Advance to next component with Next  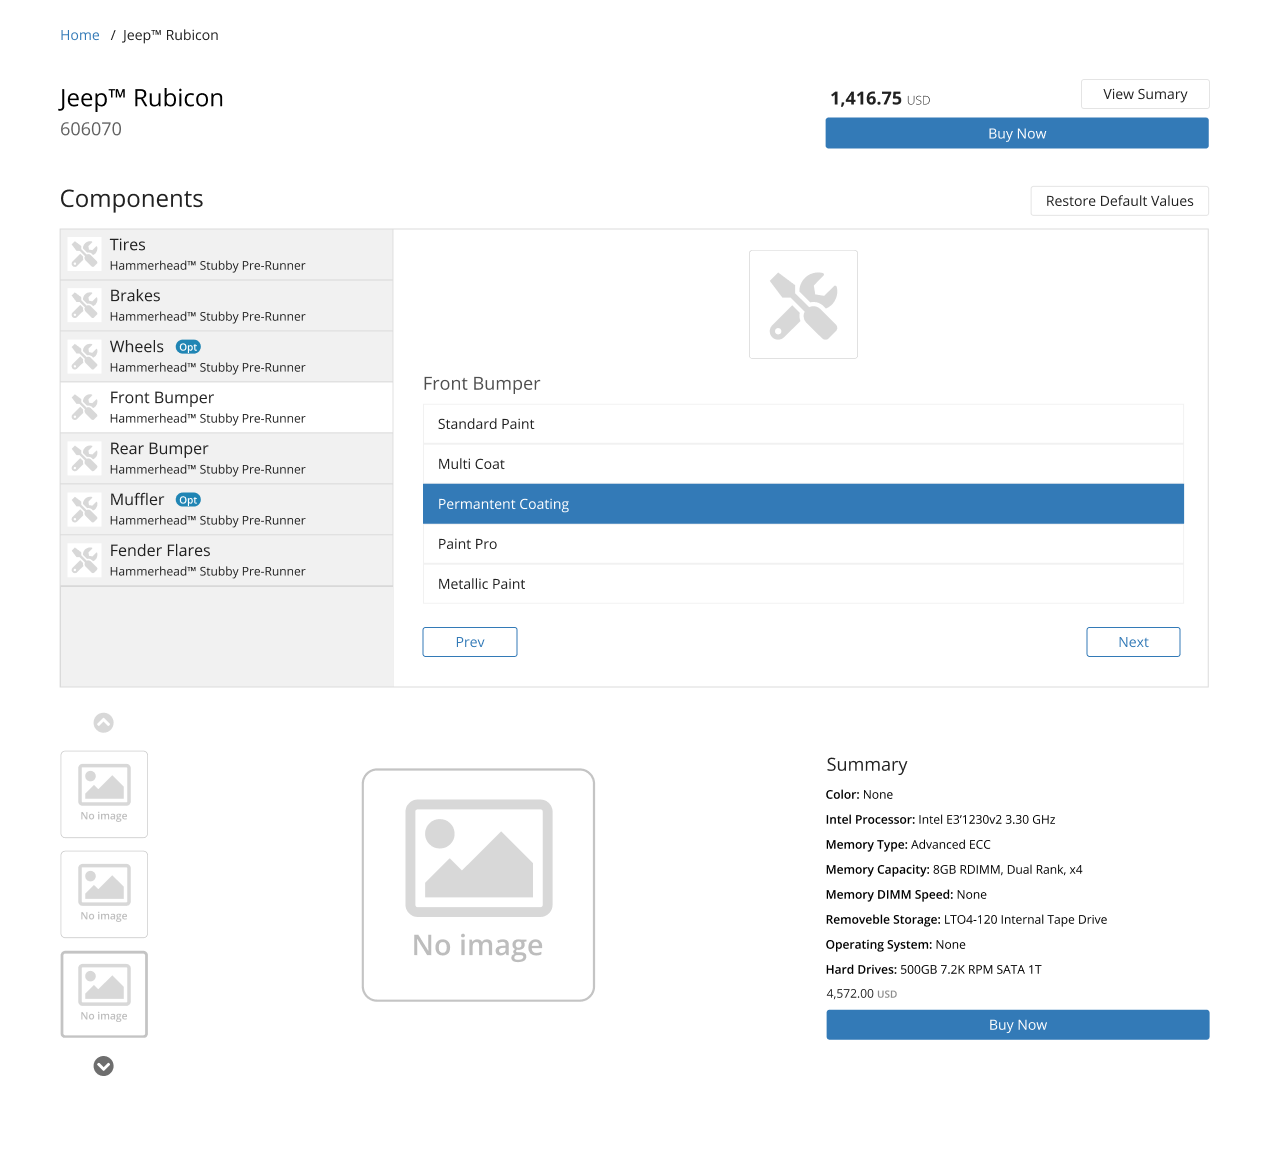[1133, 642]
